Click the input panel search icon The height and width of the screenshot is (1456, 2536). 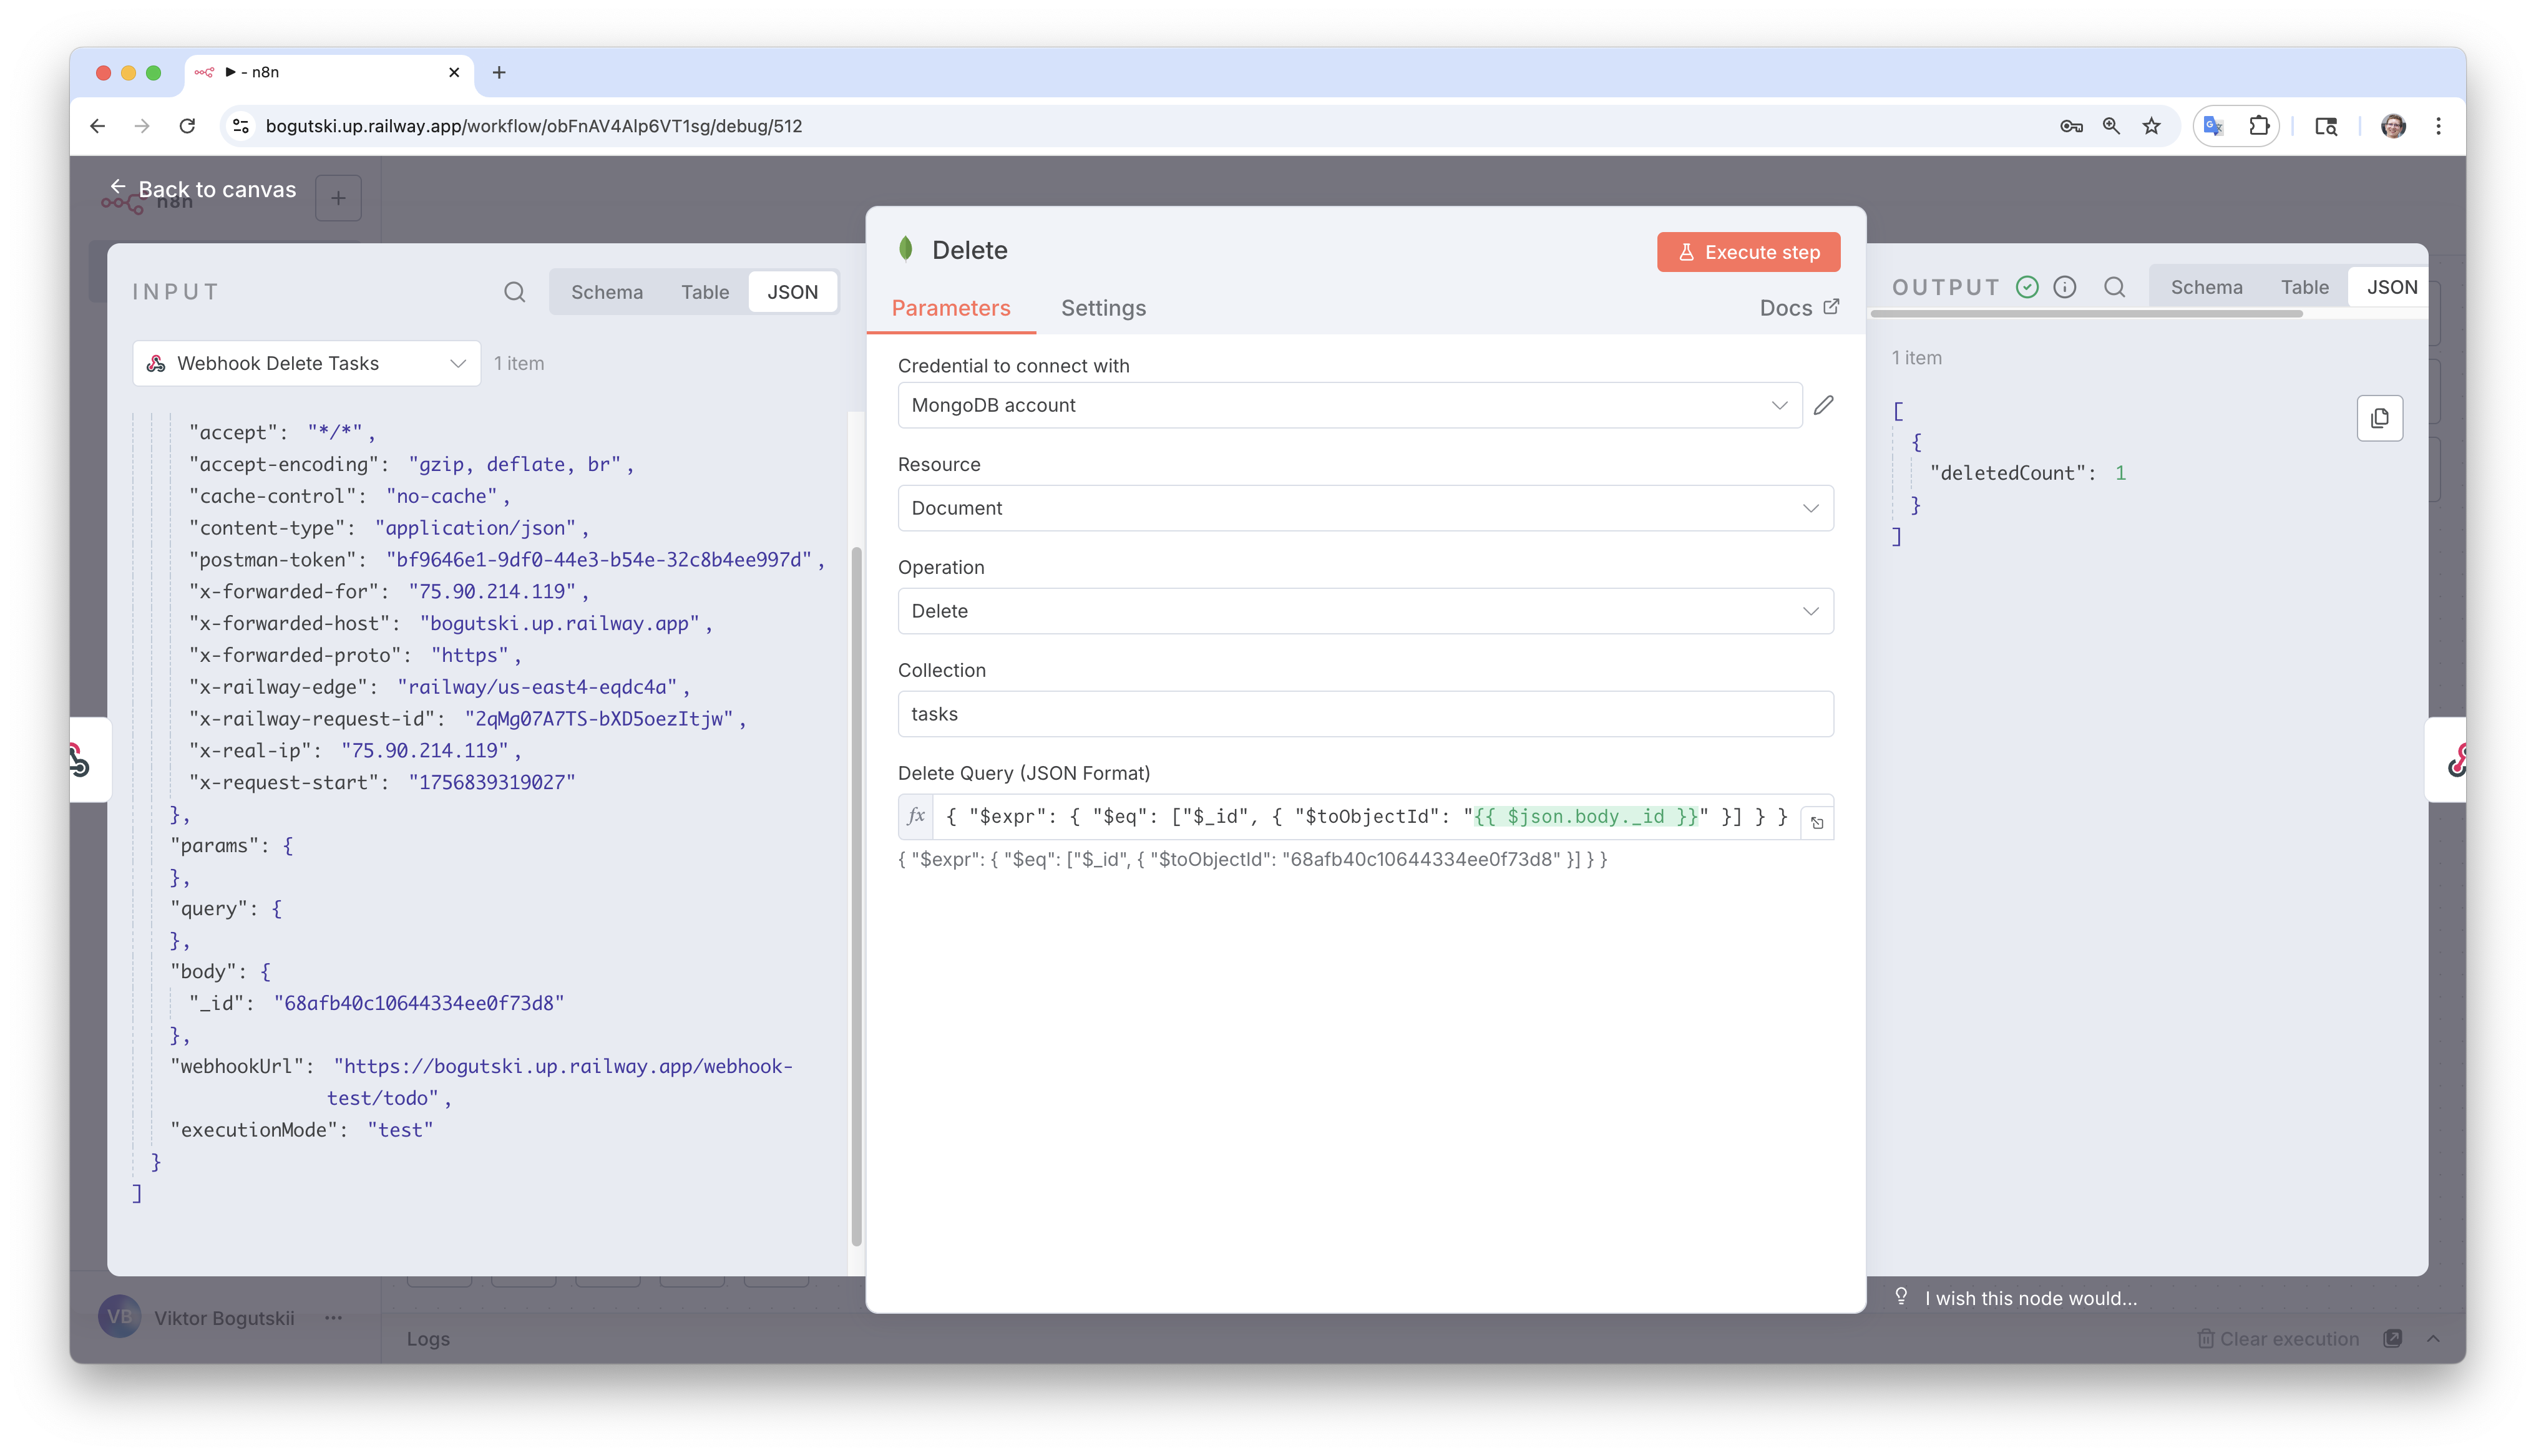[514, 292]
